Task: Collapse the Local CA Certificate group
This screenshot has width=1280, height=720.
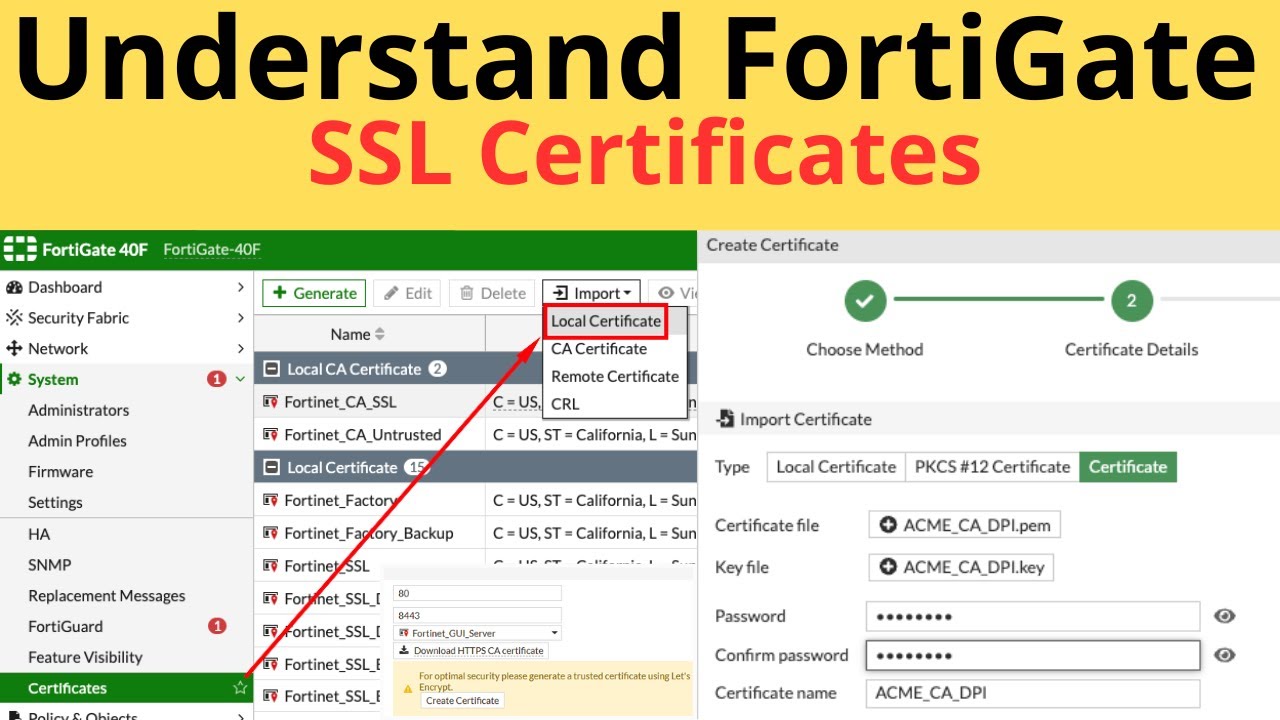Action: tap(271, 369)
